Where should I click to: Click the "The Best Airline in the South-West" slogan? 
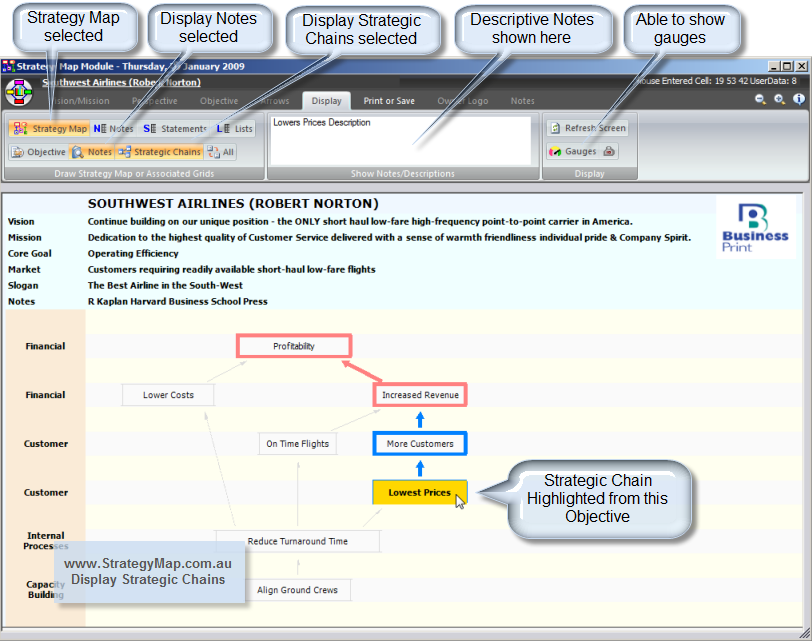click(165, 285)
